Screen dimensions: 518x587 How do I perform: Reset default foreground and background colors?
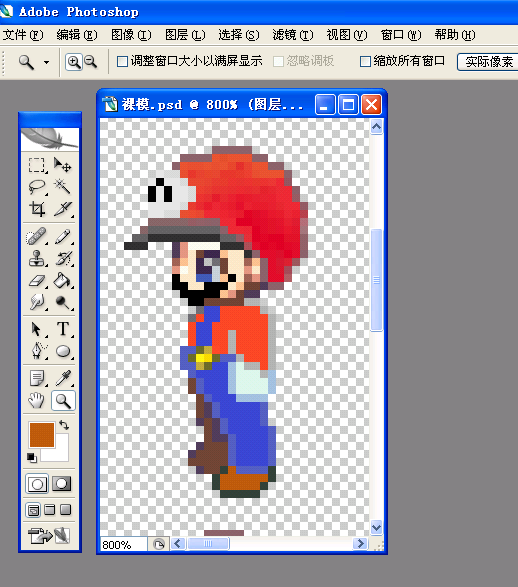pos(31,457)
